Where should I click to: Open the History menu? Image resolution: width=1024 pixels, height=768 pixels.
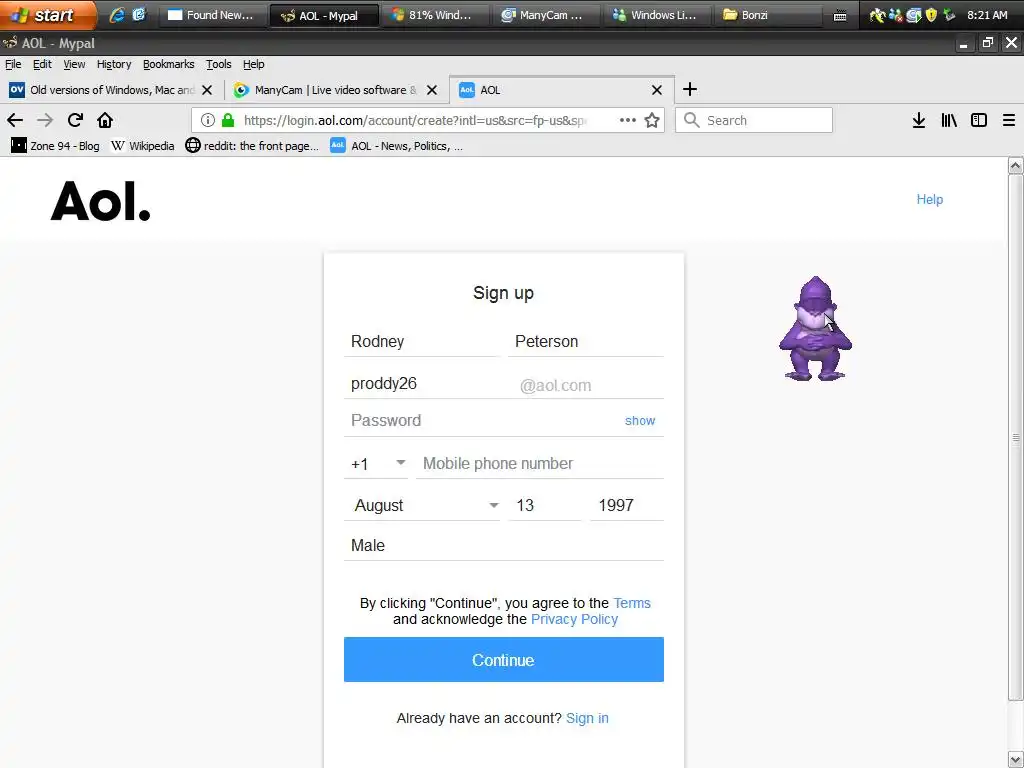[114, 64]
